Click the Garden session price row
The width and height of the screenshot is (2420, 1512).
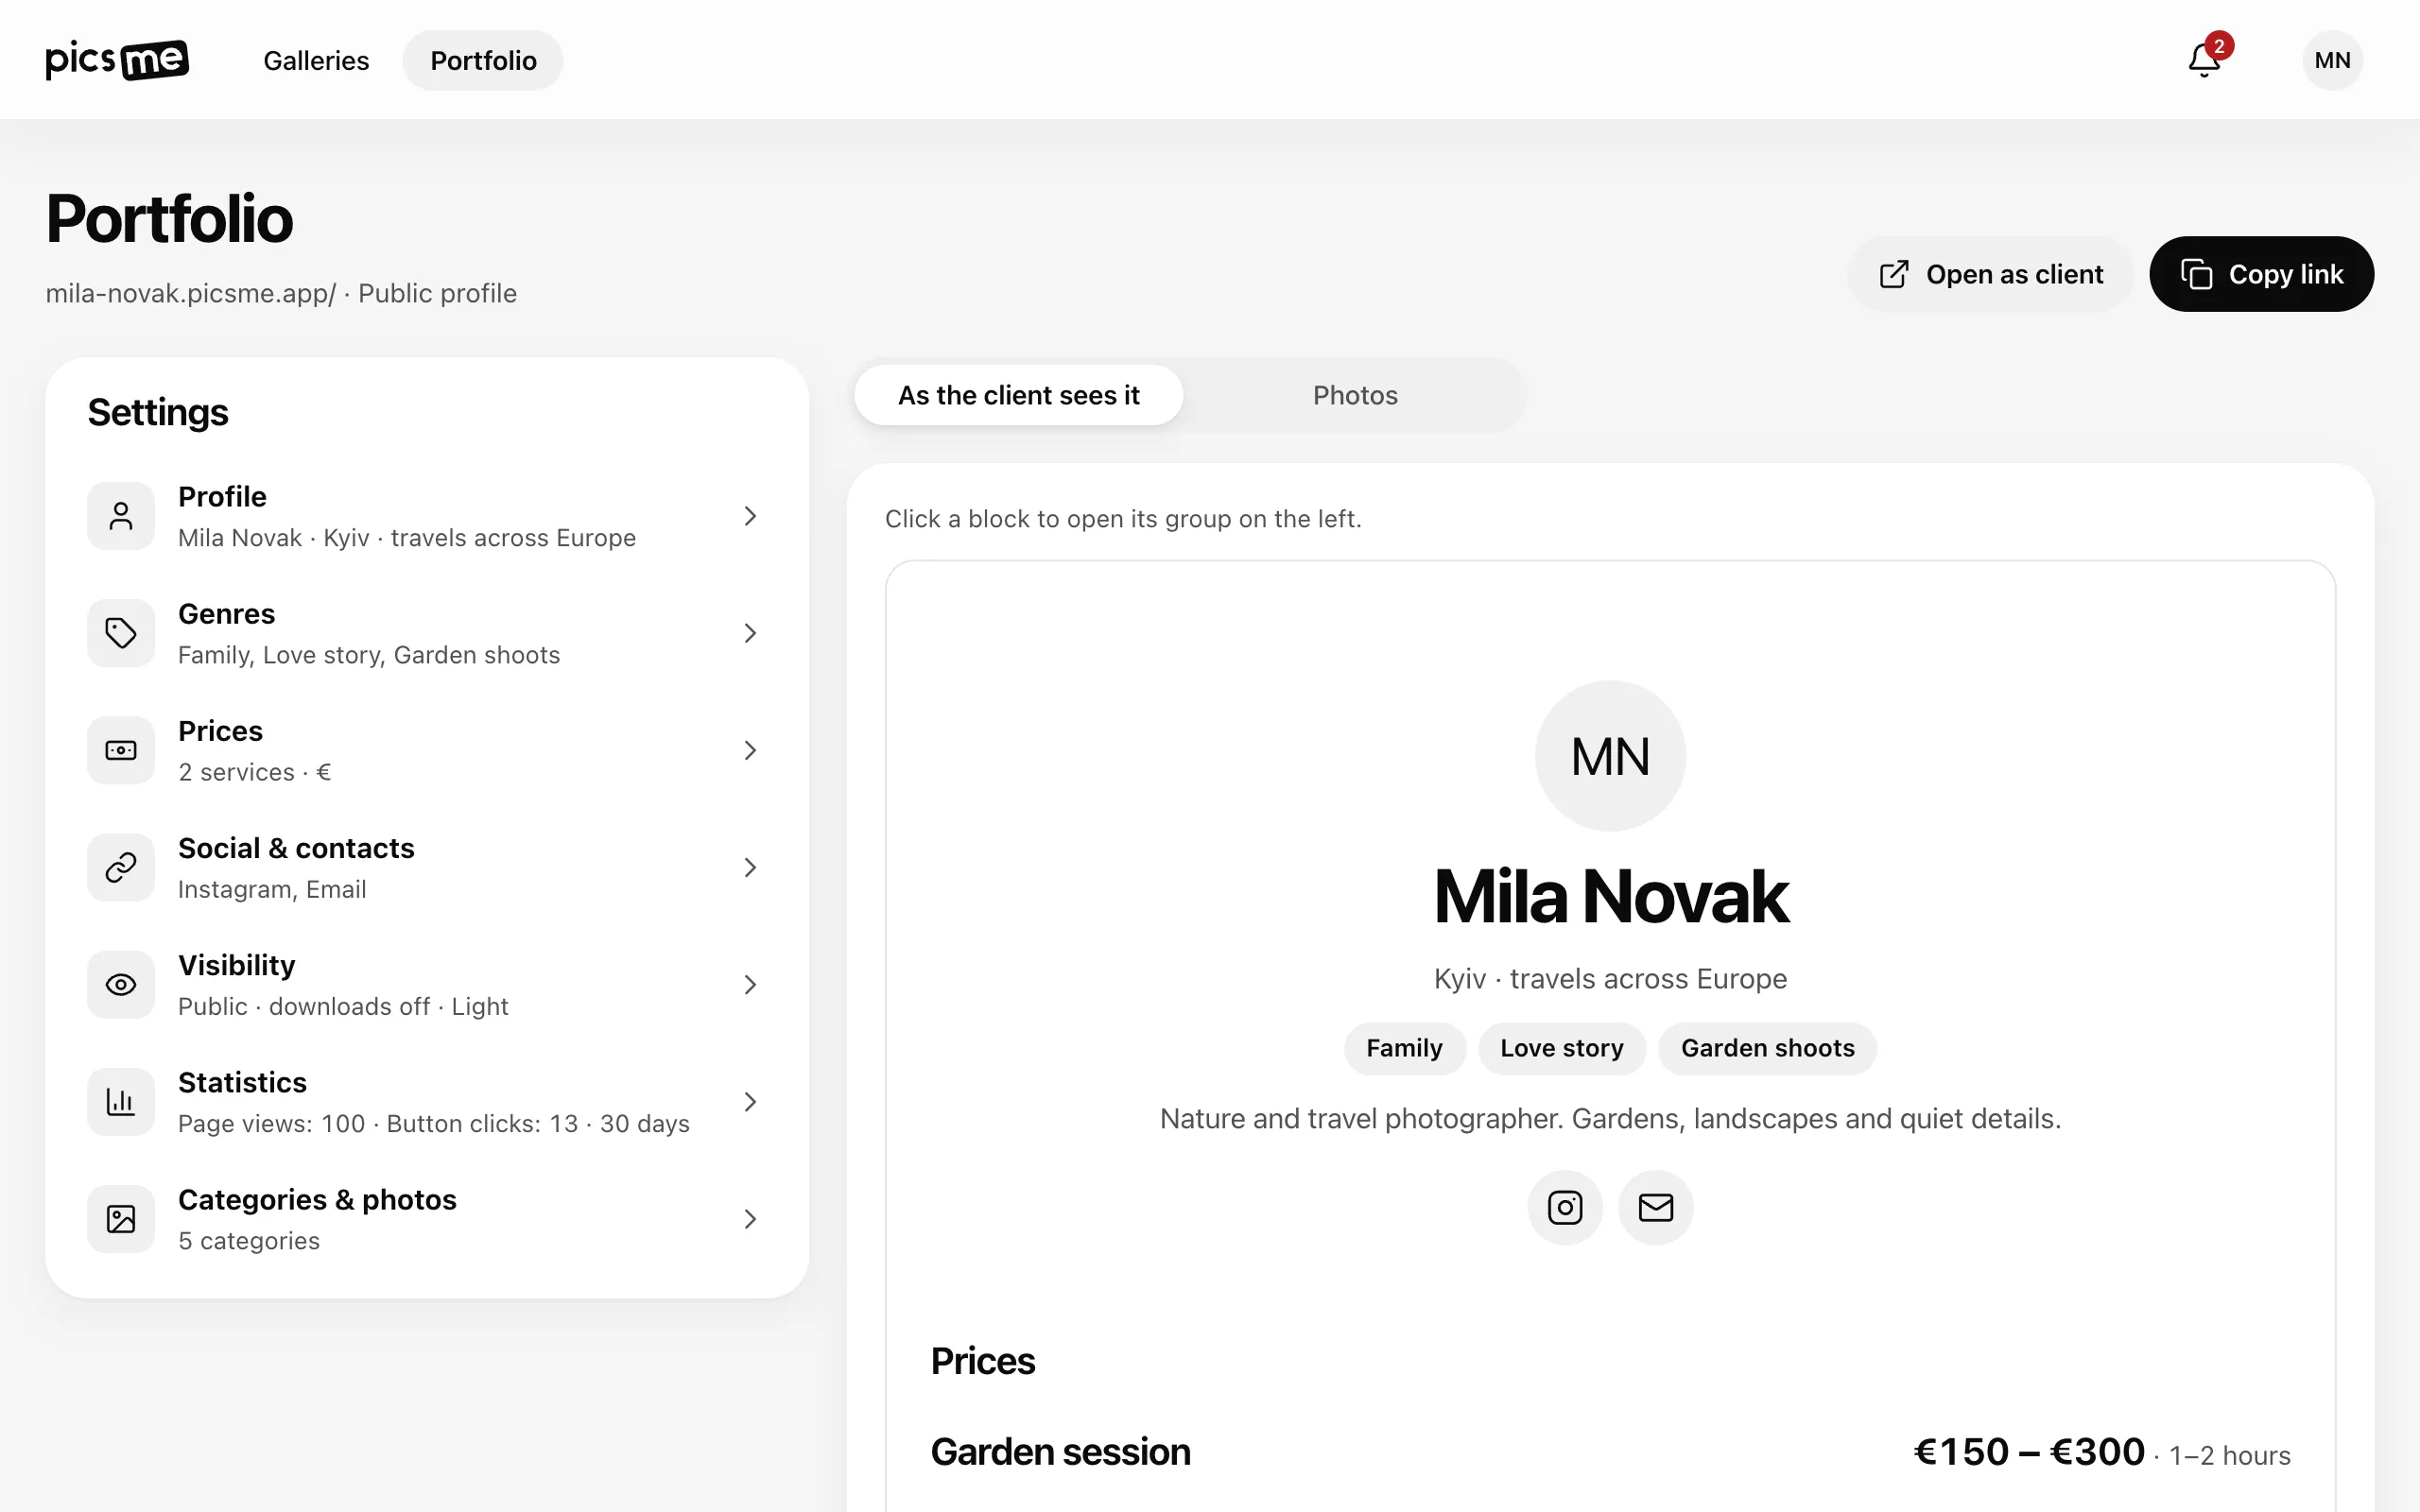[1610, 1452]
